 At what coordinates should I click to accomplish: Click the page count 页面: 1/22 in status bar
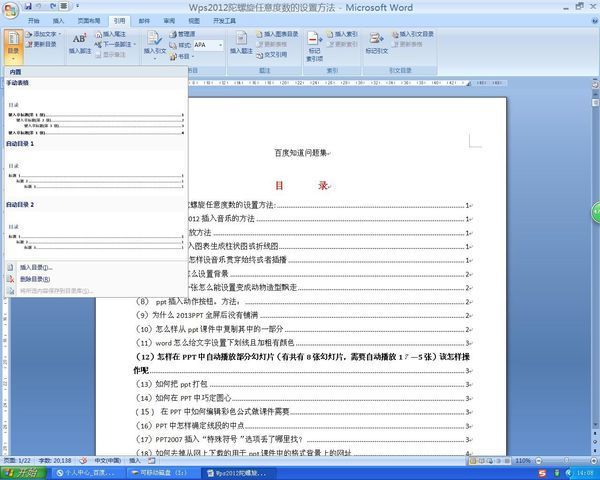tap(17, 460)
